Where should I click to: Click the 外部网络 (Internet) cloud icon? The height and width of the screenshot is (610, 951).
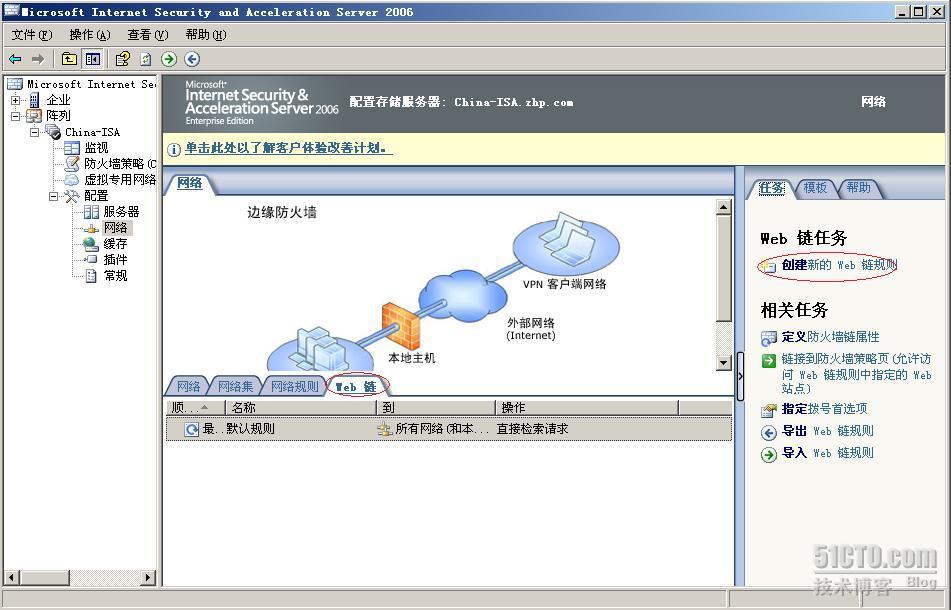pos(463,297)
